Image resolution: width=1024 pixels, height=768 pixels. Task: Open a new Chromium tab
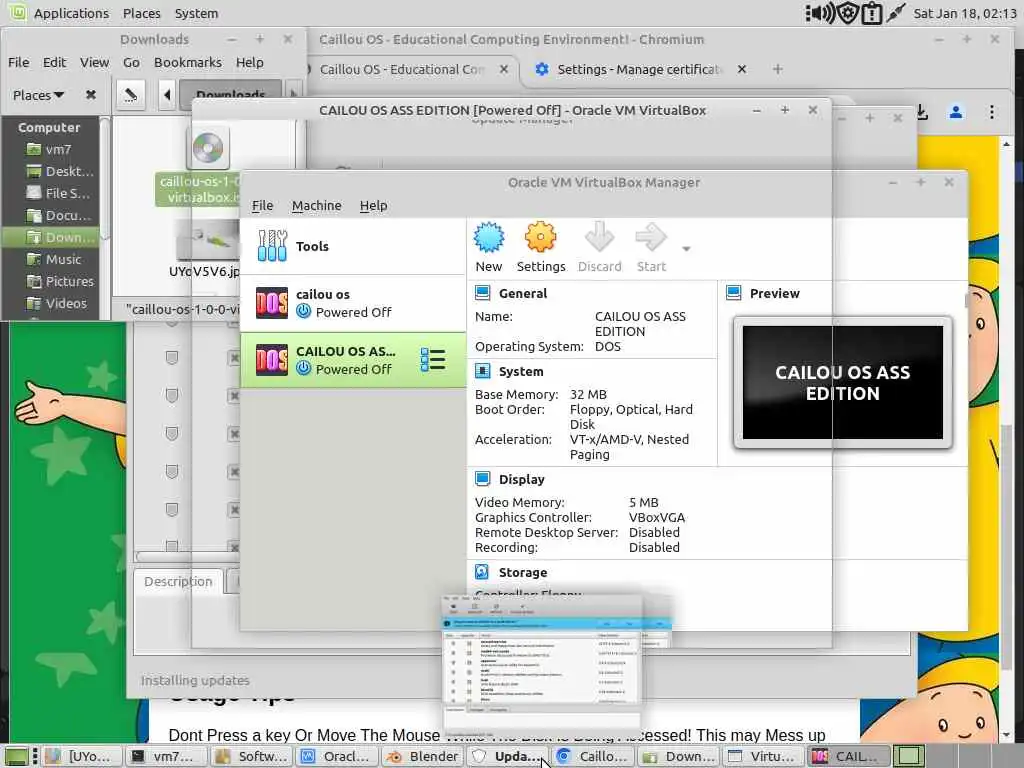(x=777, y=69)
